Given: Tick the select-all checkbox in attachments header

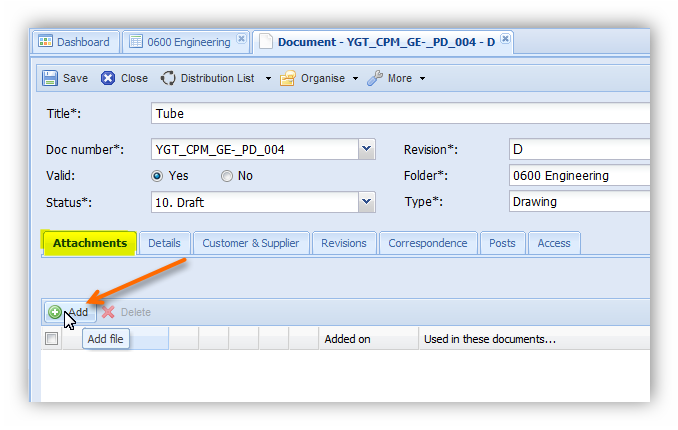Looking at the screenshot, I should click(52, 339).
